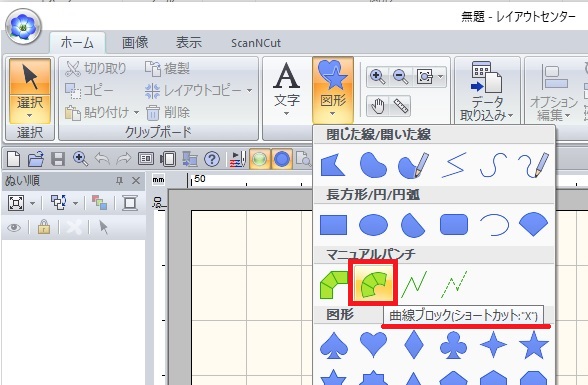This screenshot has width=588, height=385.
Task: Click the open folder icon
Action: tap(36, 159)
